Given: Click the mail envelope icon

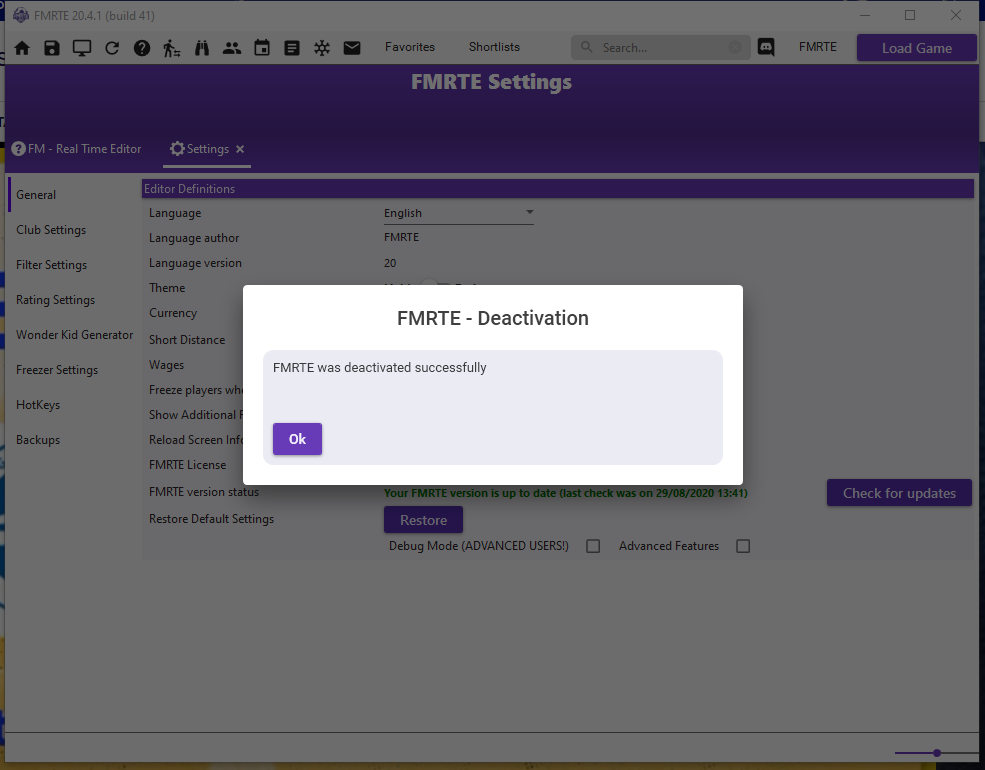Looking at the screenshot, I should tap(352, 48).
